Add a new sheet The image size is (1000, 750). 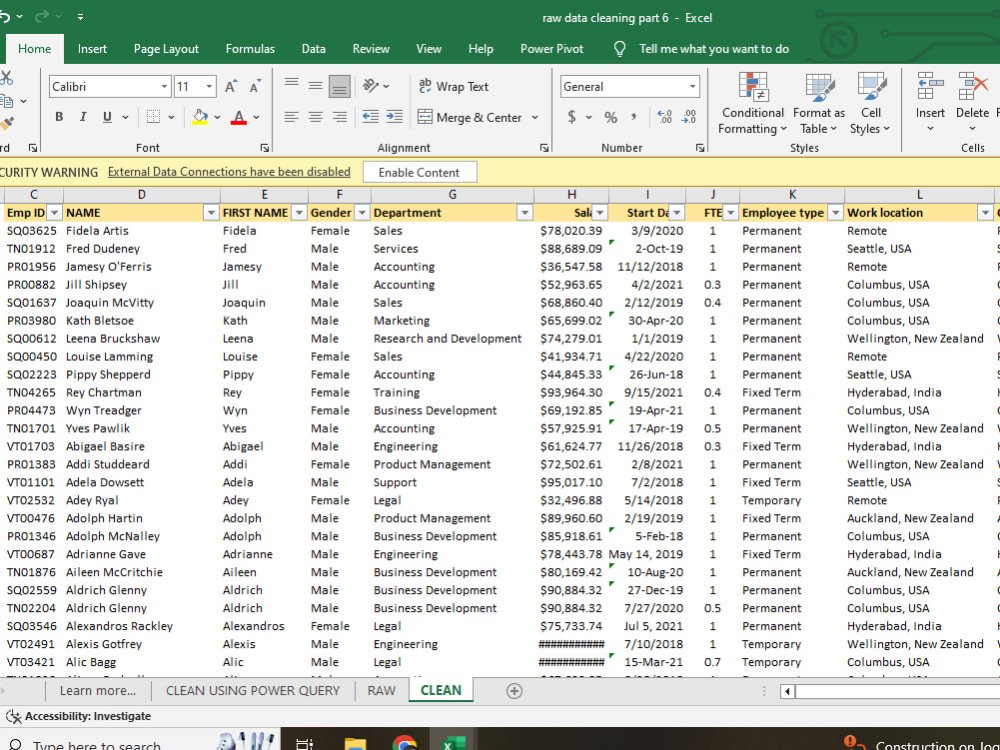[514, 691]
